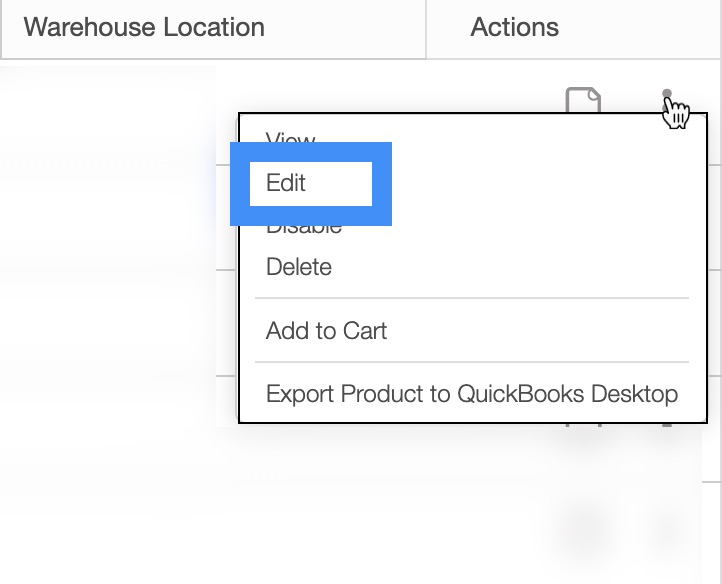Click Warehouse Location cell left of Export option
722x584 pixels.
tap(110, 393)
